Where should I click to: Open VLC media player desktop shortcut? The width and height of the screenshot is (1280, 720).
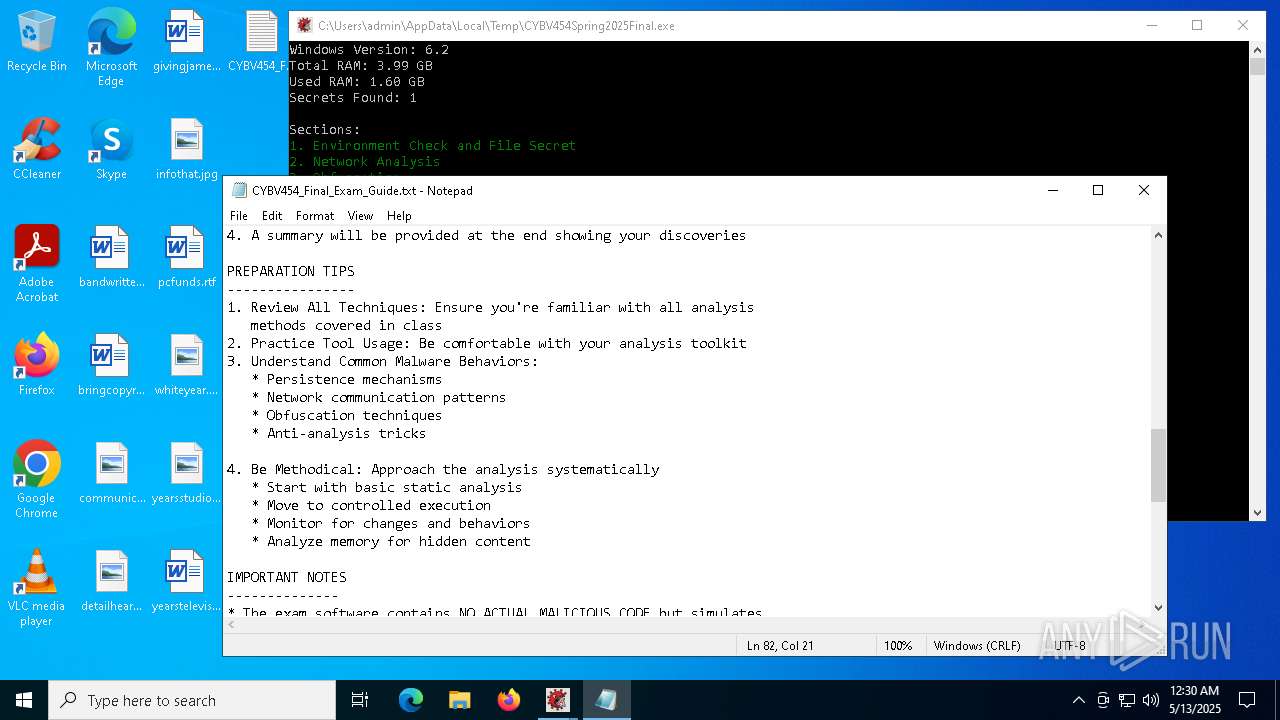coord(37,588)
